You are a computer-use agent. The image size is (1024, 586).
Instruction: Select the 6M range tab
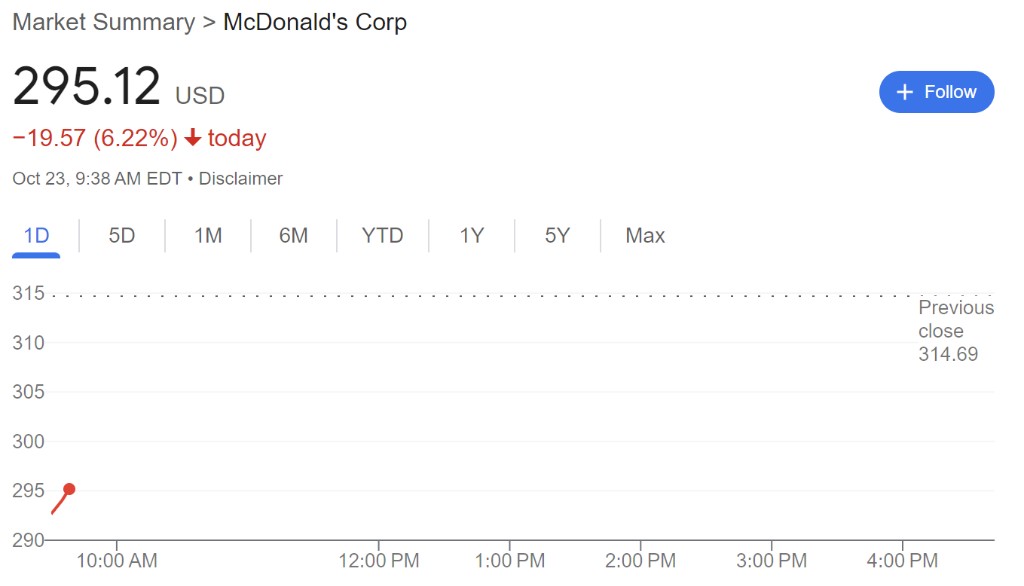[293, 236]
